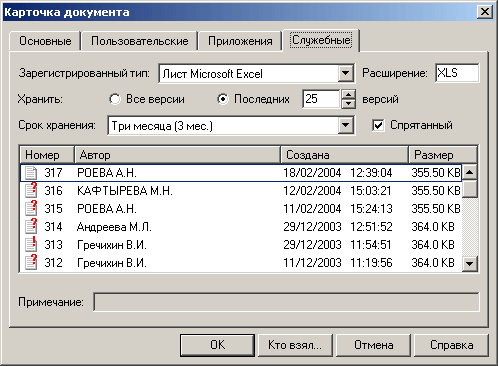Viewport: 498px width, 366px height.
Task: Click date '12/02/2004 15:03:21'
Action: coord(338,191)
